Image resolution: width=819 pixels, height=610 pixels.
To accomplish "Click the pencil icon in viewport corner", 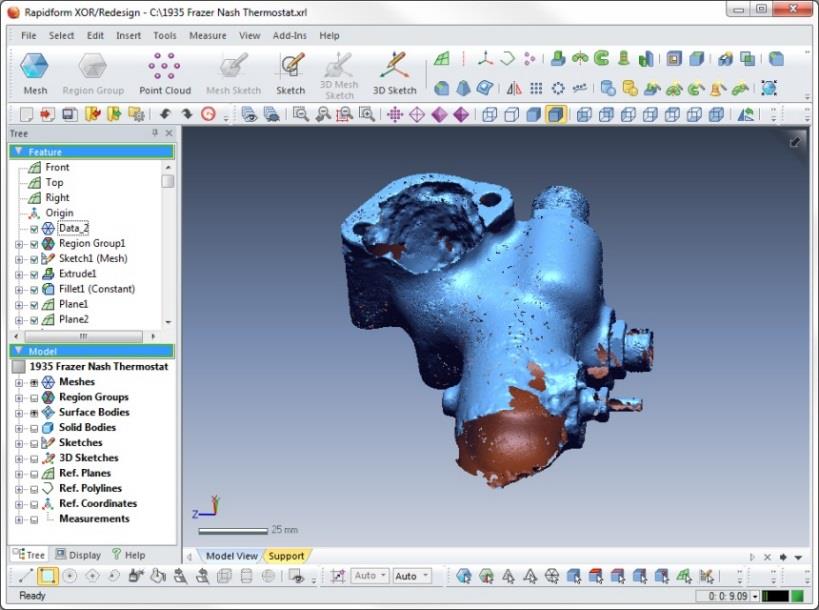I will click(794, 141).
